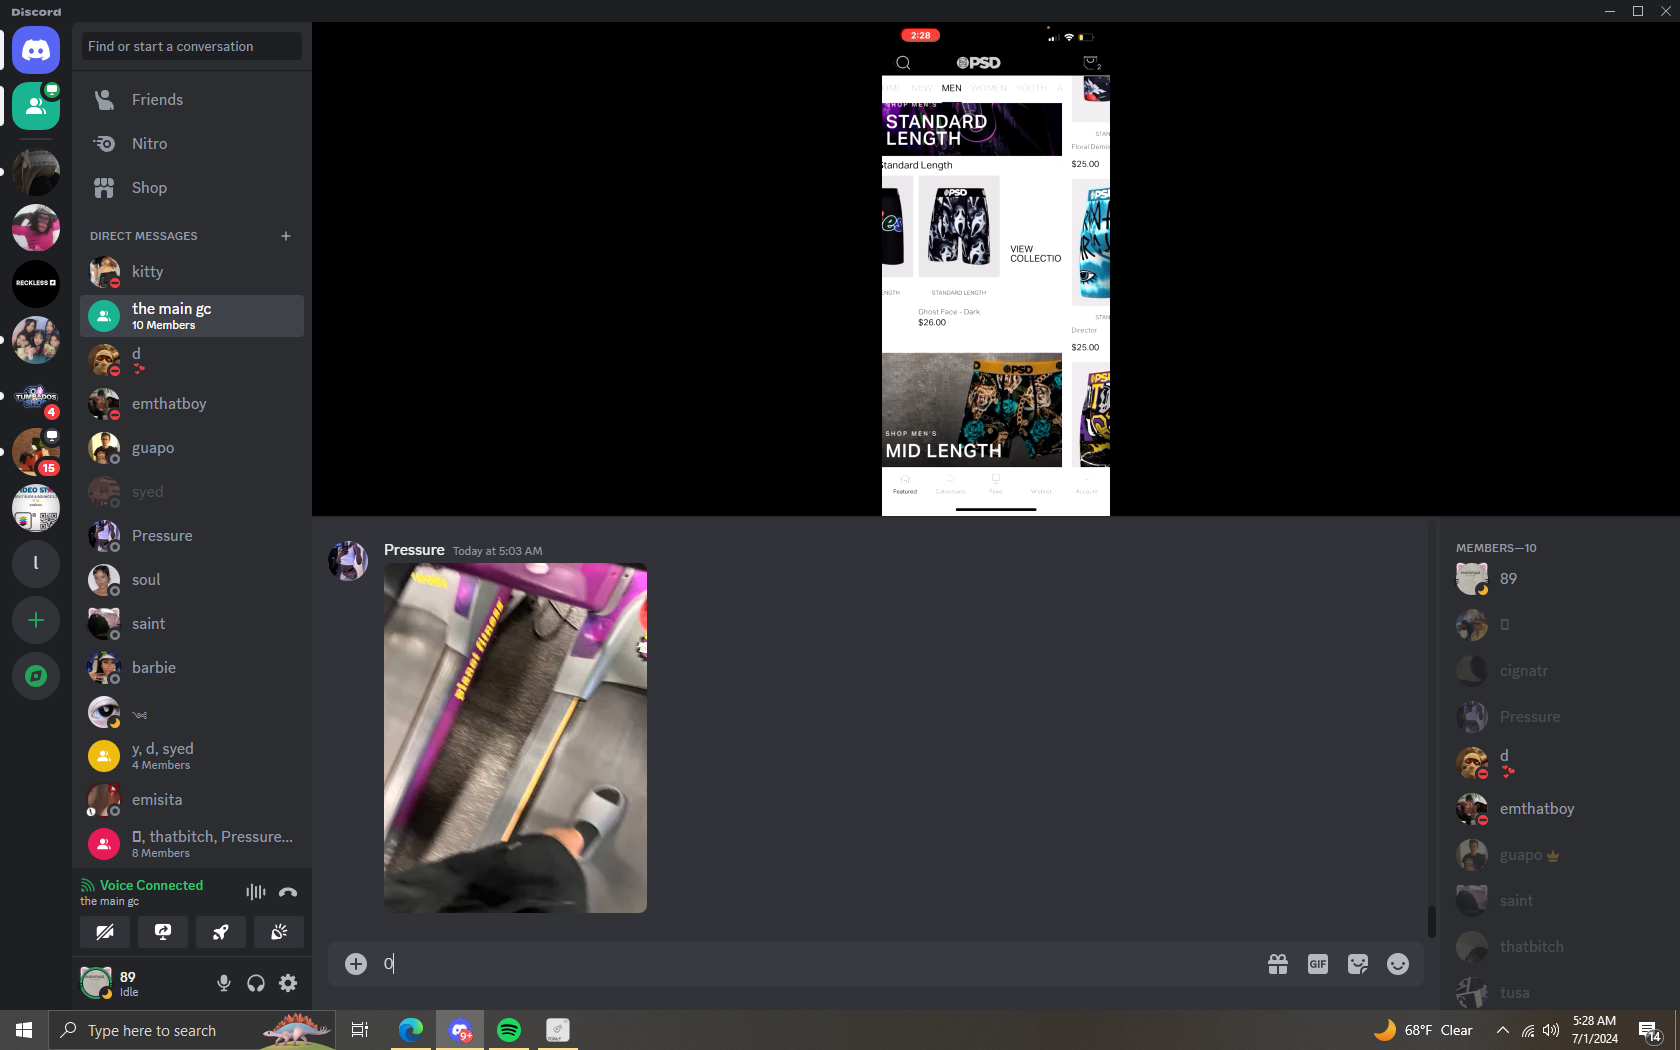Click Pressure's username in the chat message
Image resolution: width=1680 pixels, height=1050 pixels.
pos(414,550)
